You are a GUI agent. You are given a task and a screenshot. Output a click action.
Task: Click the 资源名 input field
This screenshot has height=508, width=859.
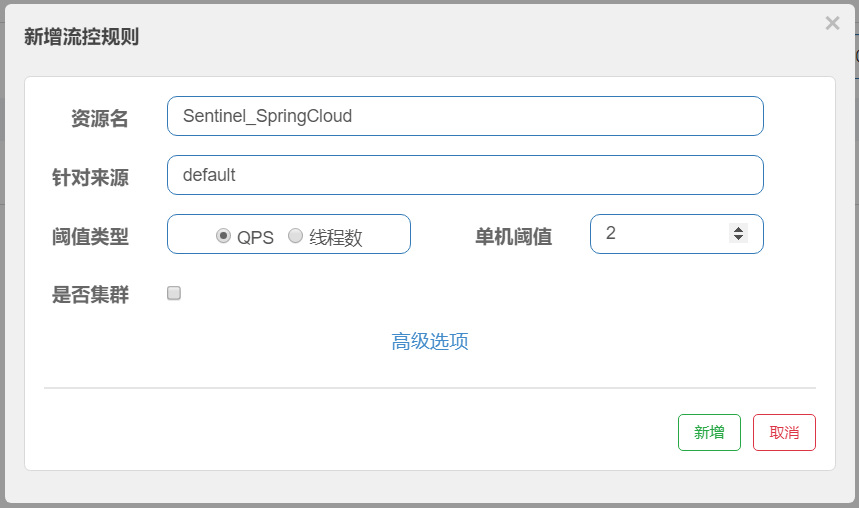[x=465, y=116]
